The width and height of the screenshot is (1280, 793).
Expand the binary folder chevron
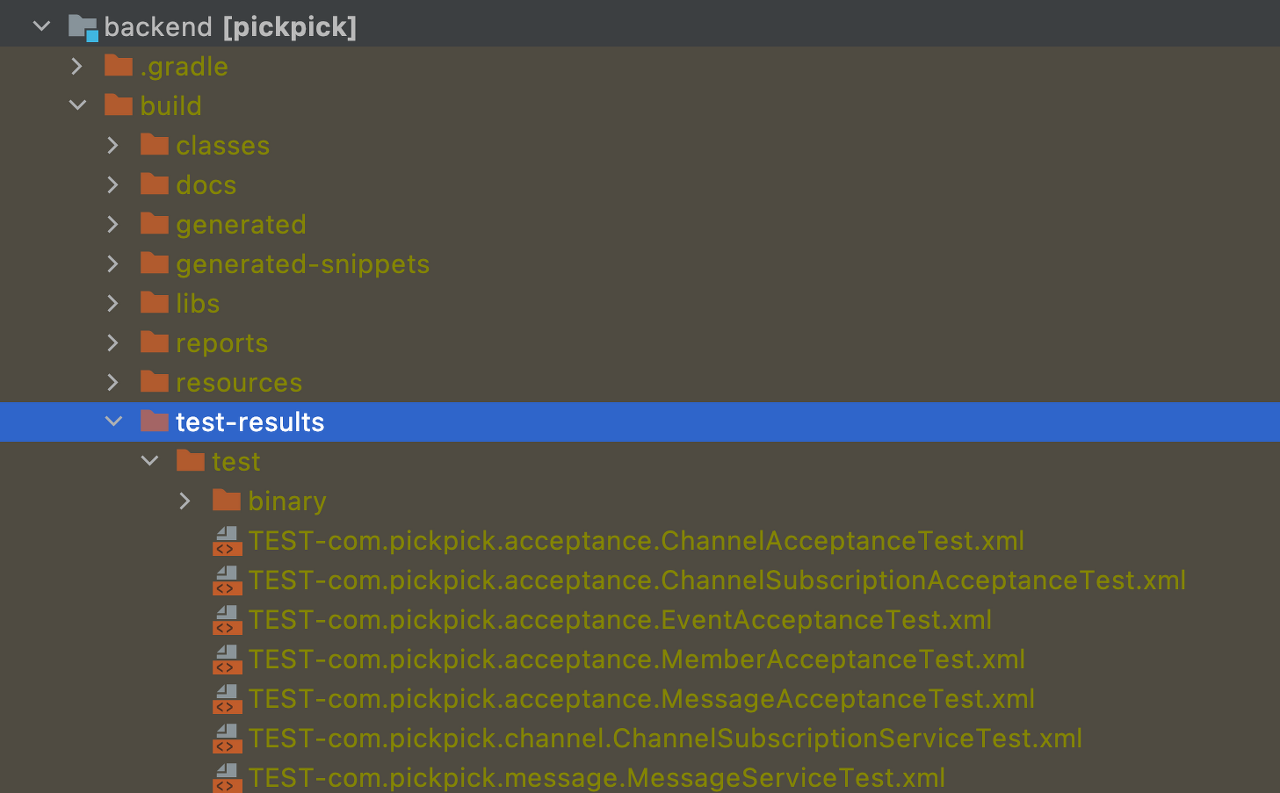[185, 501]
